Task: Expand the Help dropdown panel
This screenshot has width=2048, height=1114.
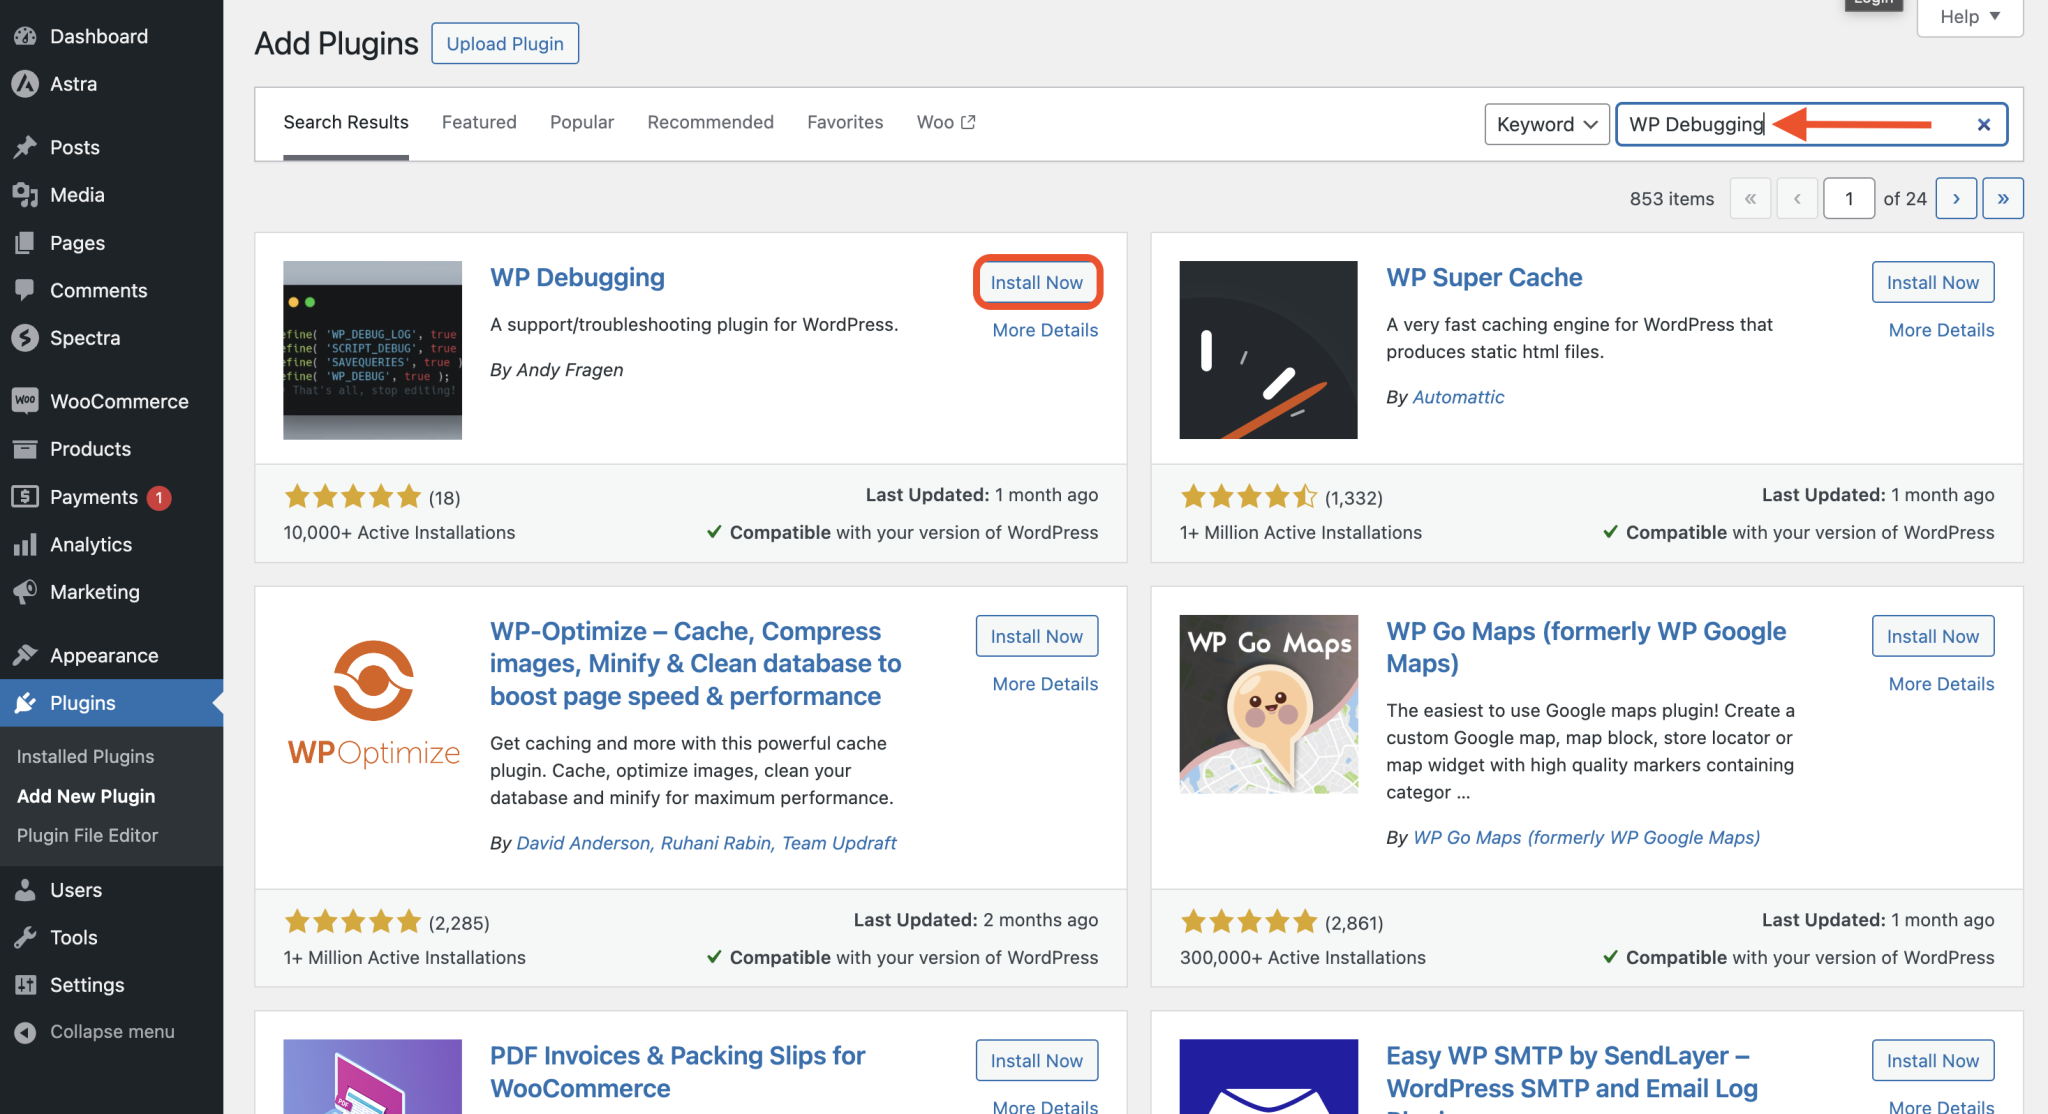Action: tap(1969, 17)
